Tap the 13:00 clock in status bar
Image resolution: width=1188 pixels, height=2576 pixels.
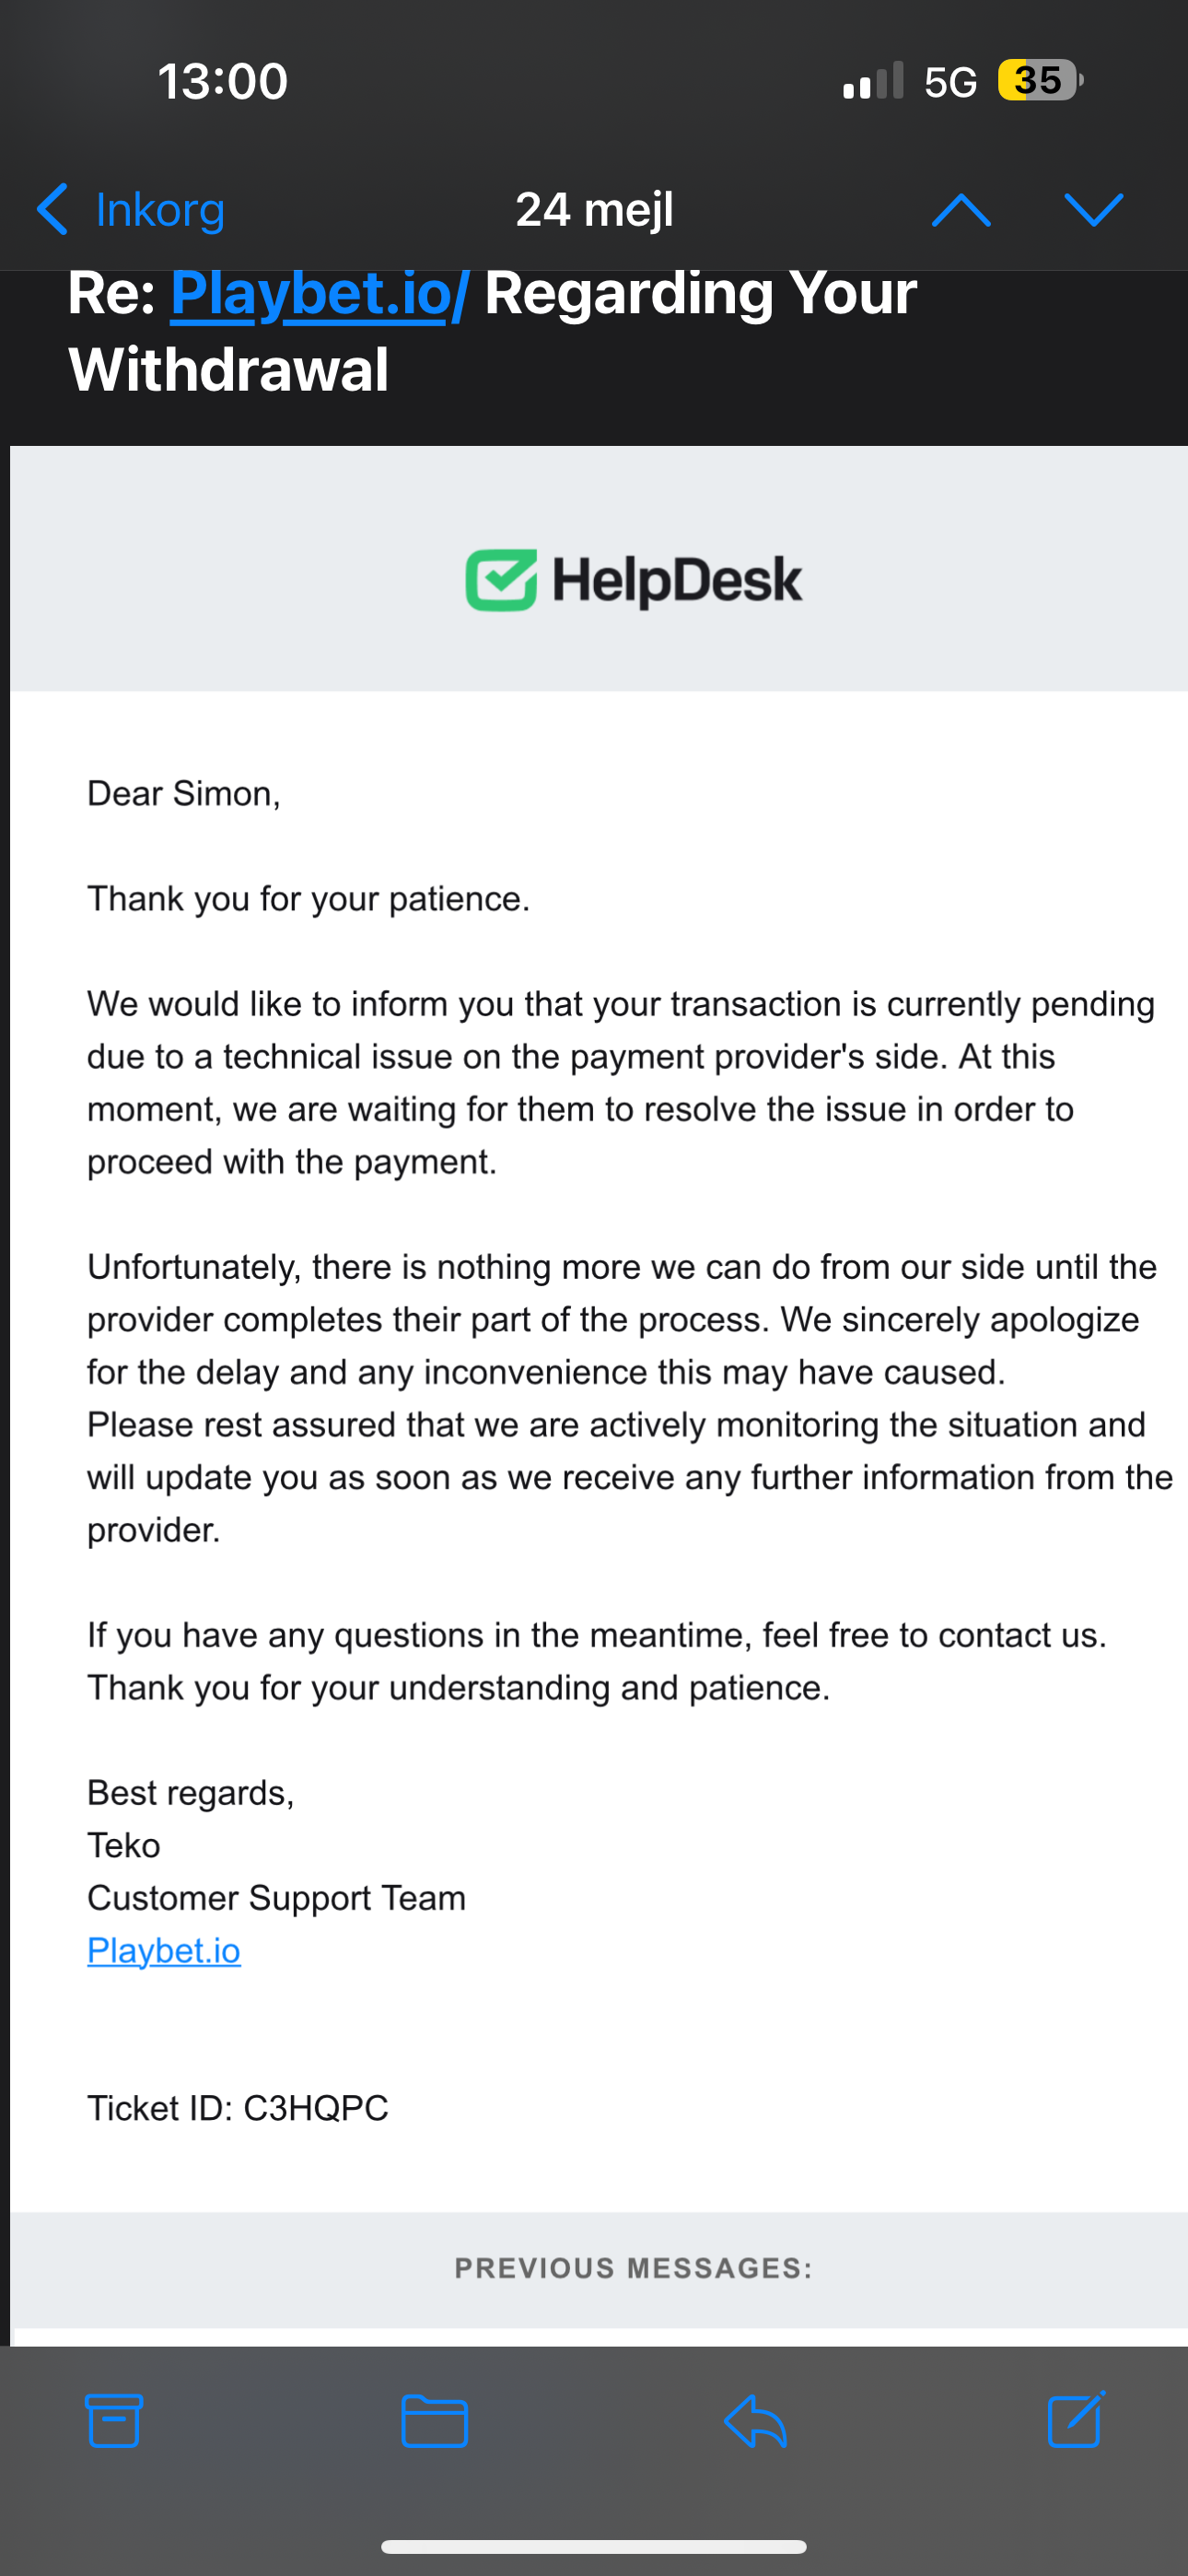(222, 81)
